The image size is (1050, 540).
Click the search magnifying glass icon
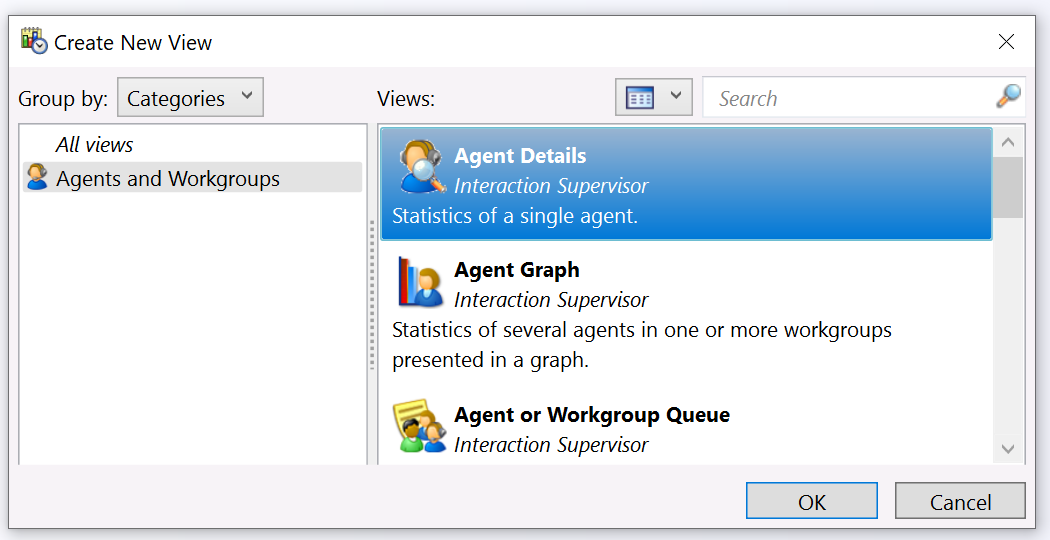point(1008,96)
